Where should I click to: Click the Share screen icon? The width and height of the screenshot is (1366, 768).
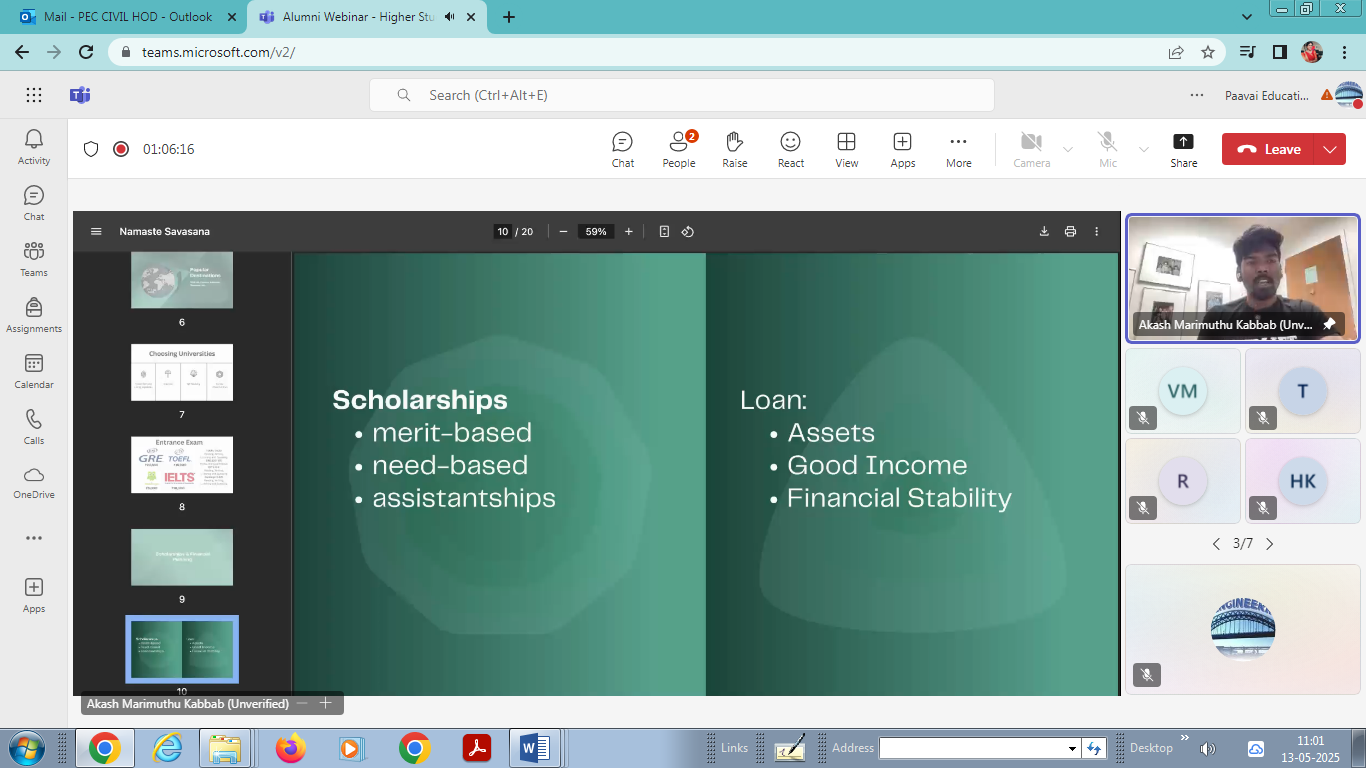click(1183, 149)
